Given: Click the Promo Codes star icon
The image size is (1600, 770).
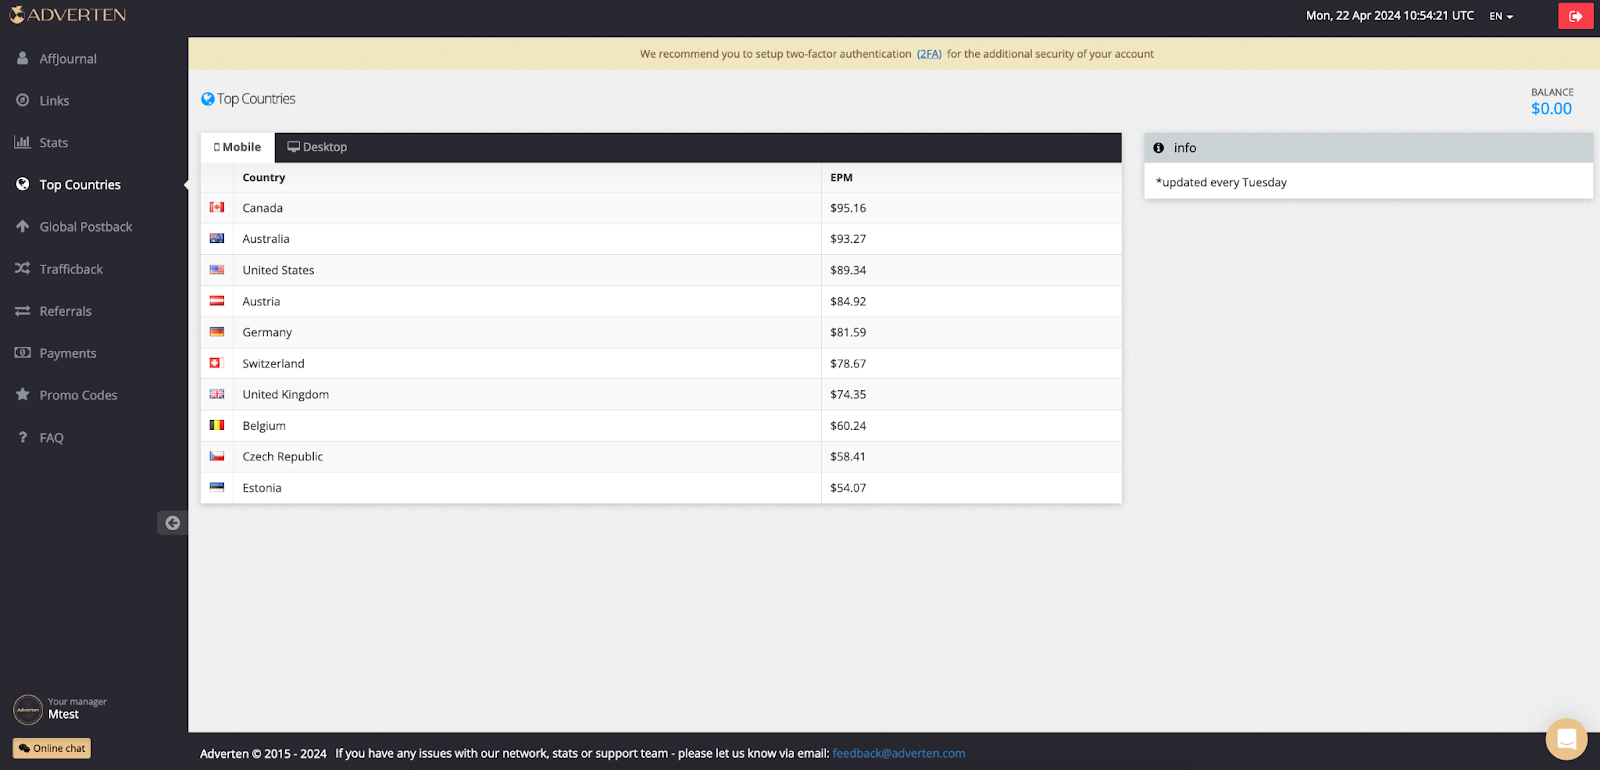Looking at the screenshot, I should (22, 394).
